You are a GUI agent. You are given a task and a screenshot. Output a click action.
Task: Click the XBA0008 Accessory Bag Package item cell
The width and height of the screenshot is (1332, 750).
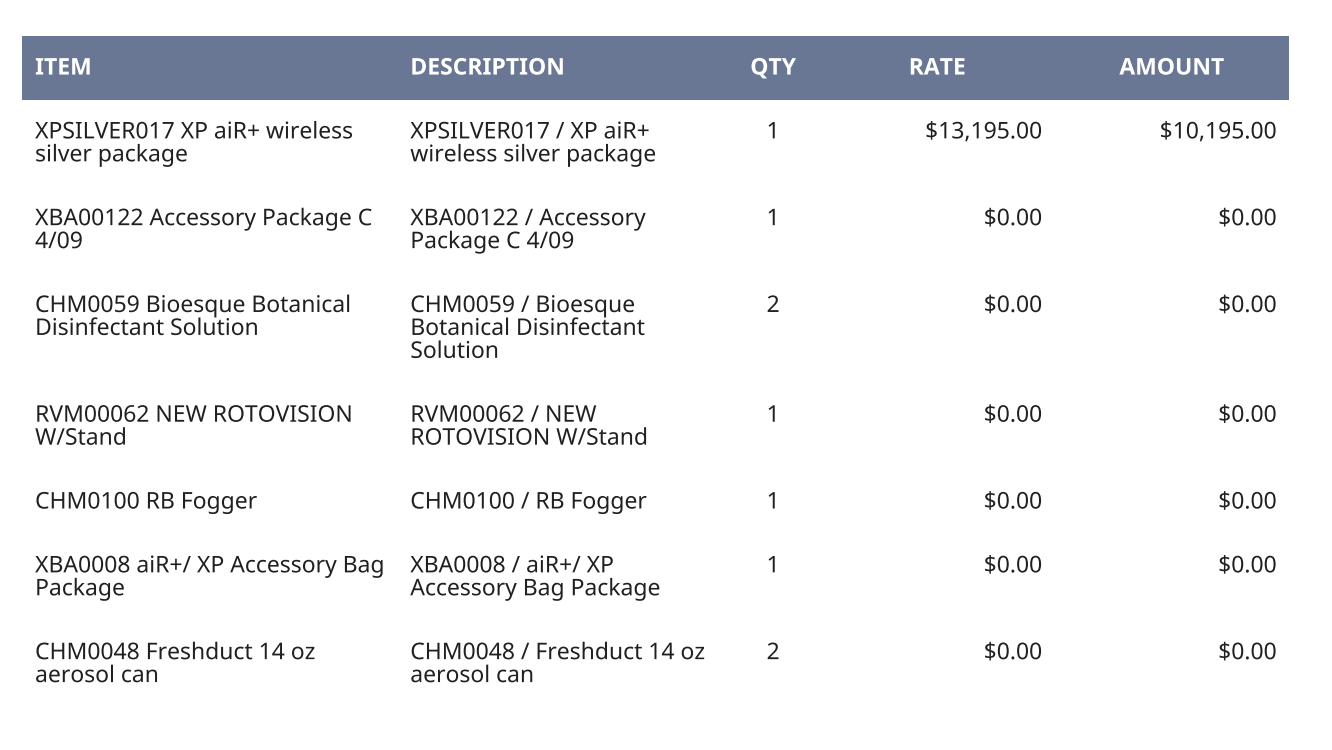(x=209, y=576)
